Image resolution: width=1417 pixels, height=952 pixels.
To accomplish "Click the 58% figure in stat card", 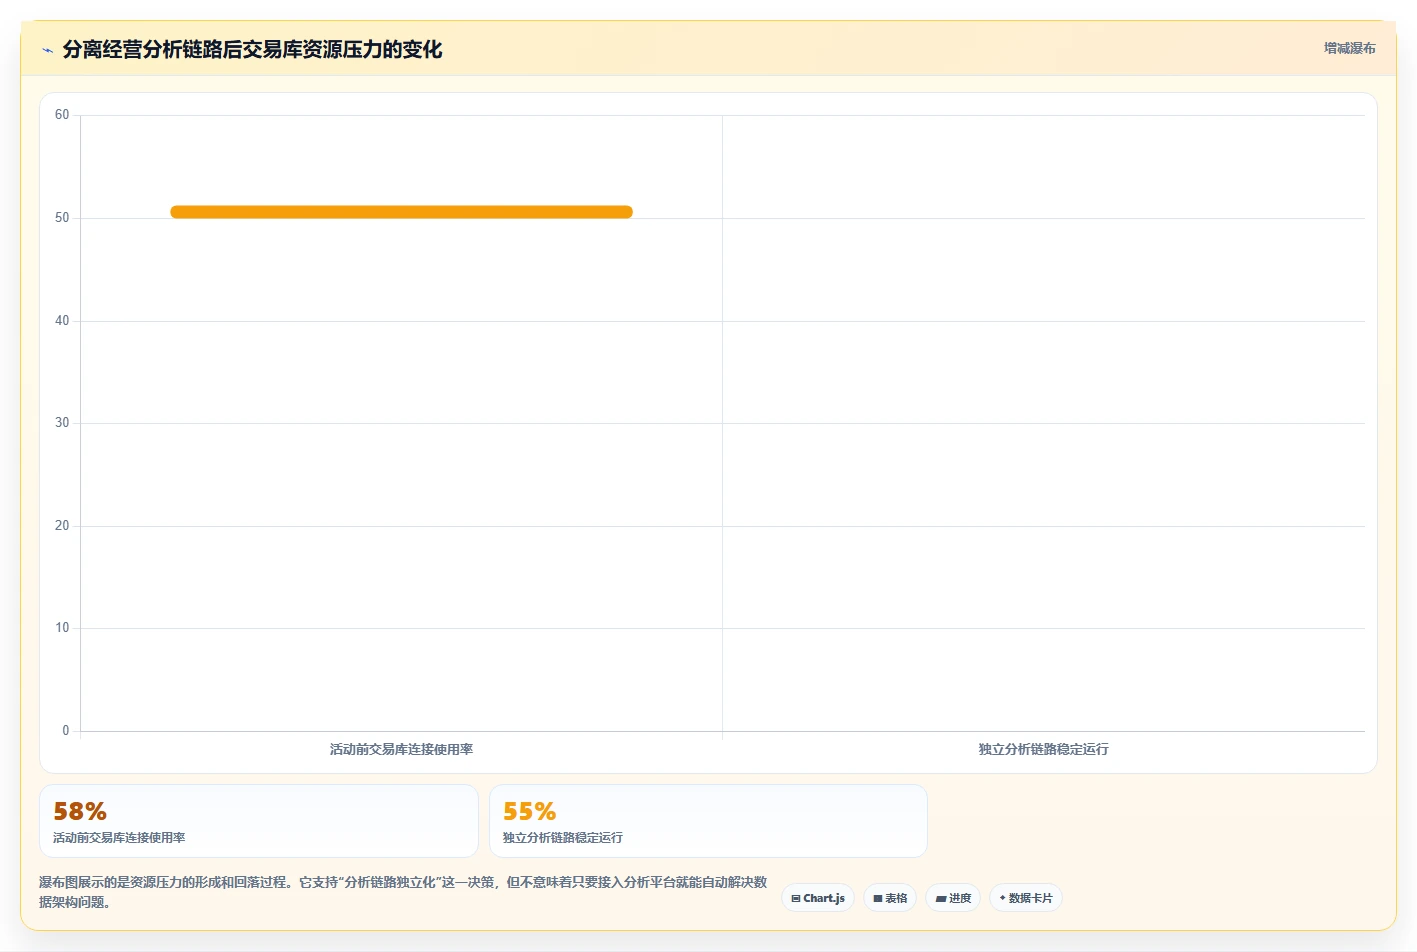I will (80, 811).
